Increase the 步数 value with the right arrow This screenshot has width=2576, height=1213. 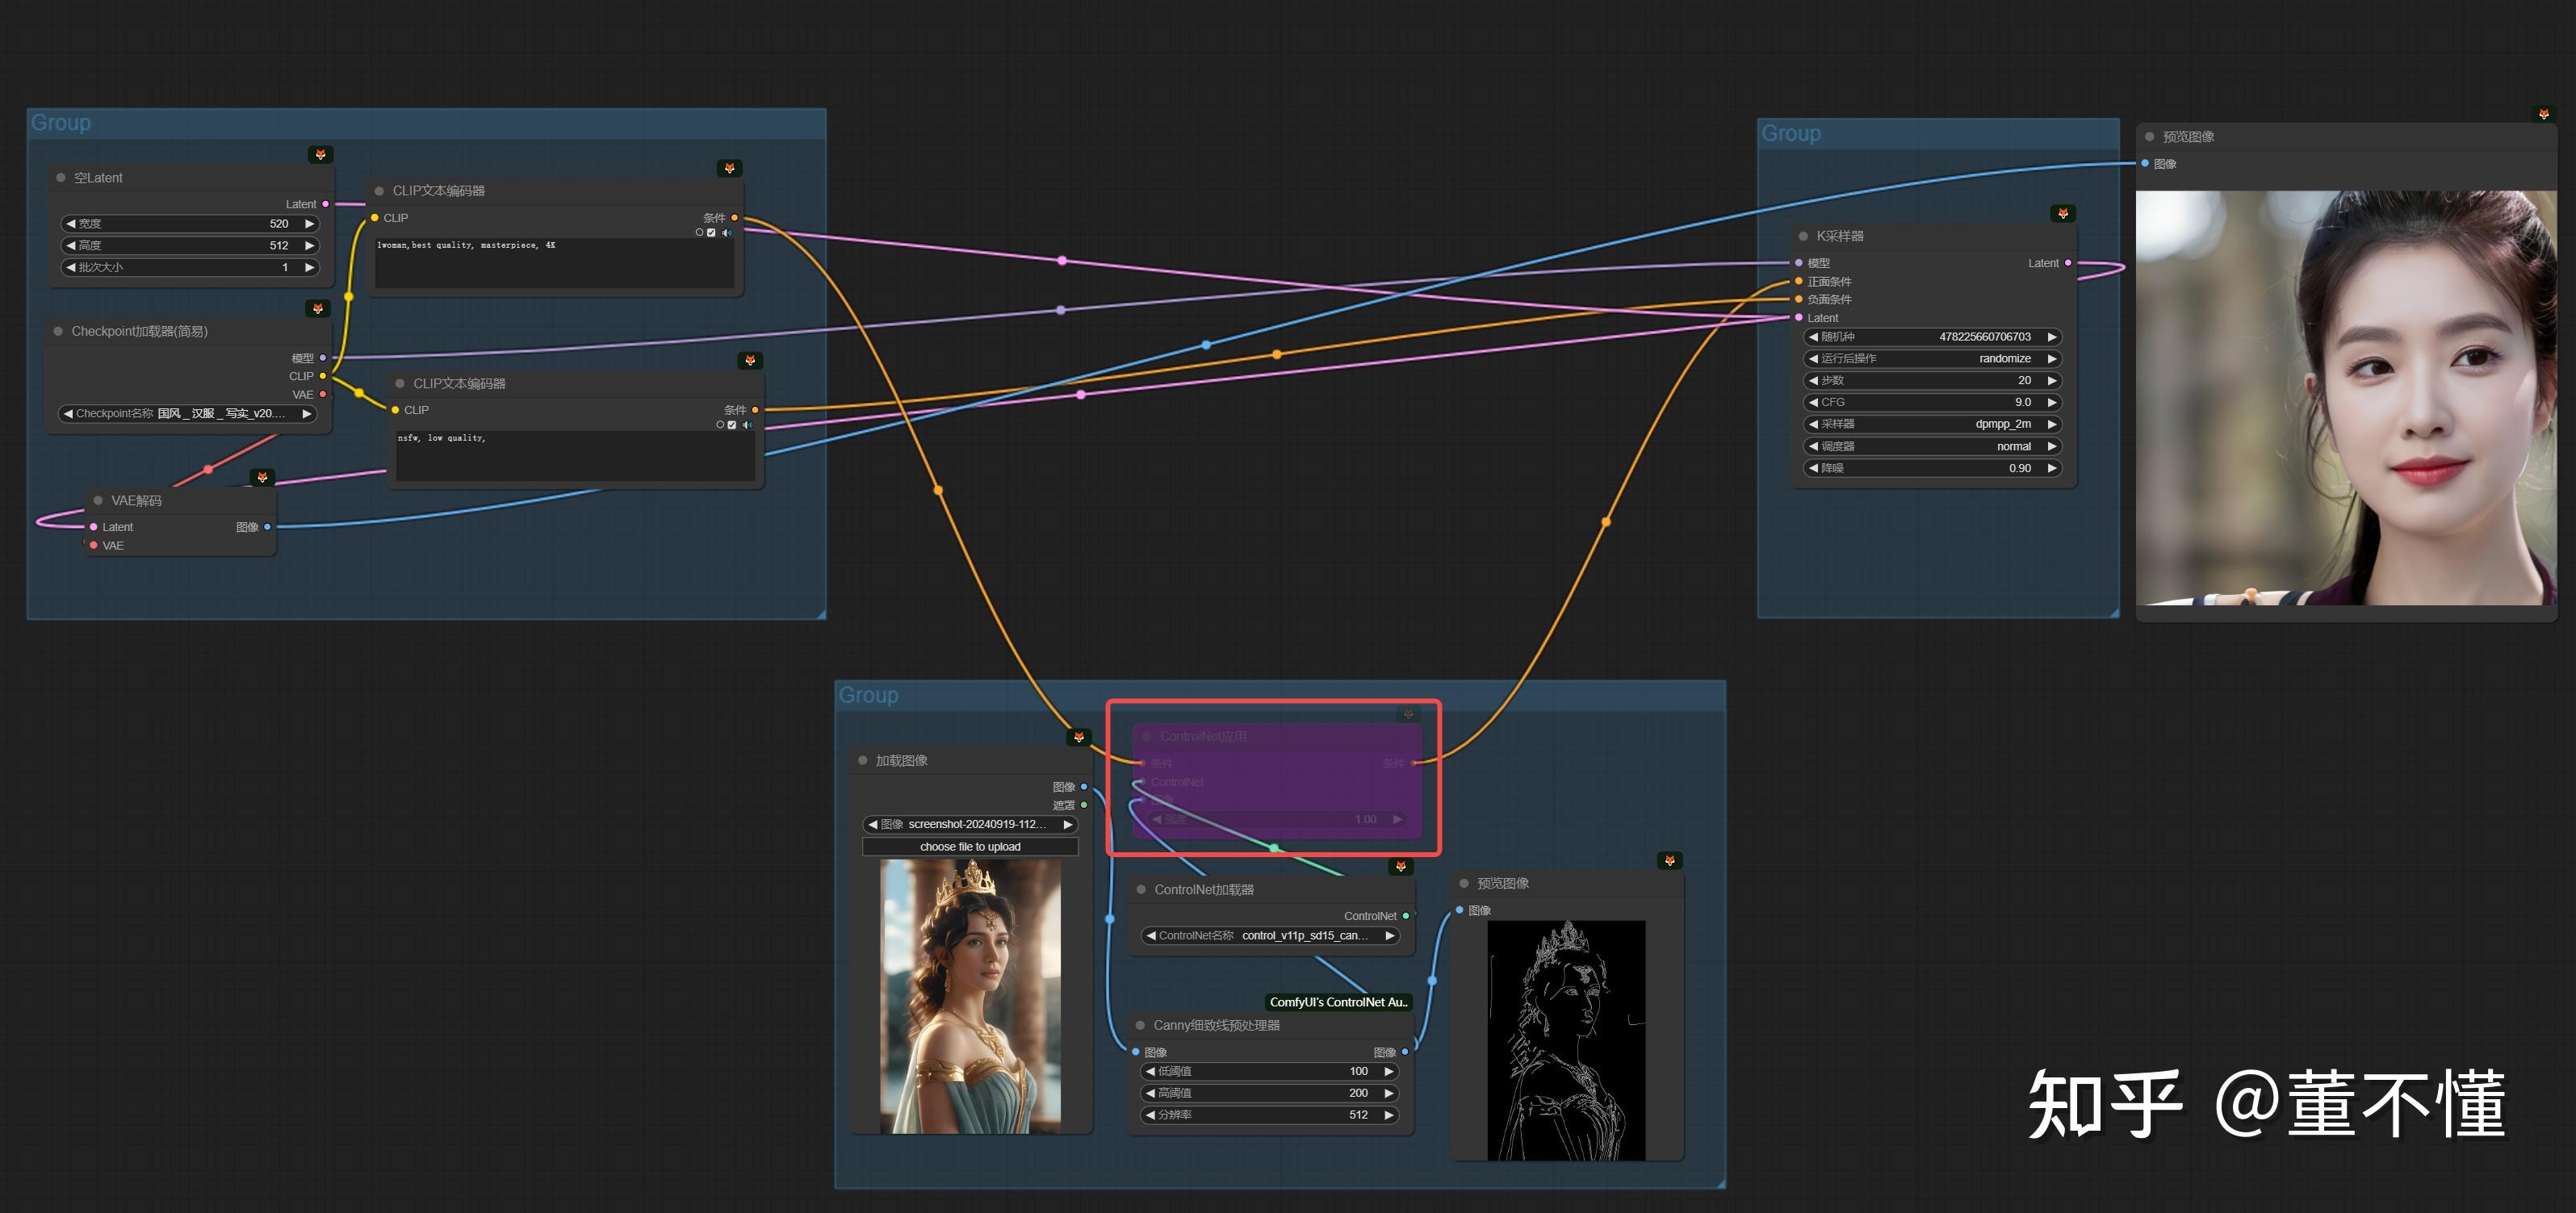pos(2051,381)
